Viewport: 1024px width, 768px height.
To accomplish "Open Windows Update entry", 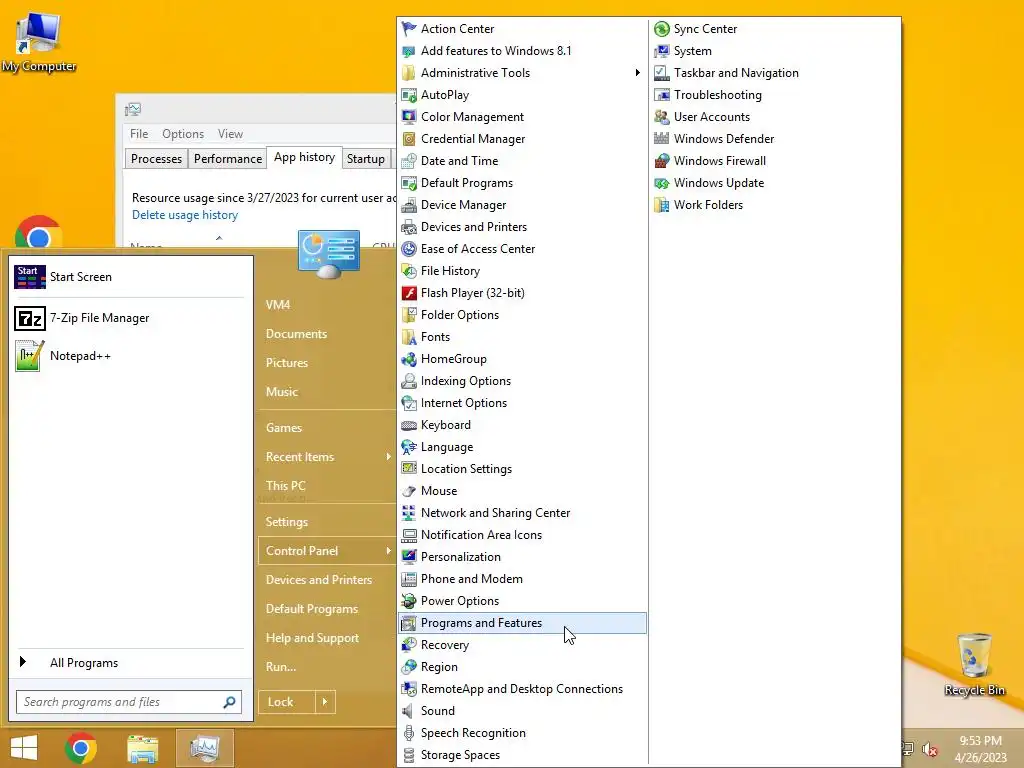I will point(718,183).
